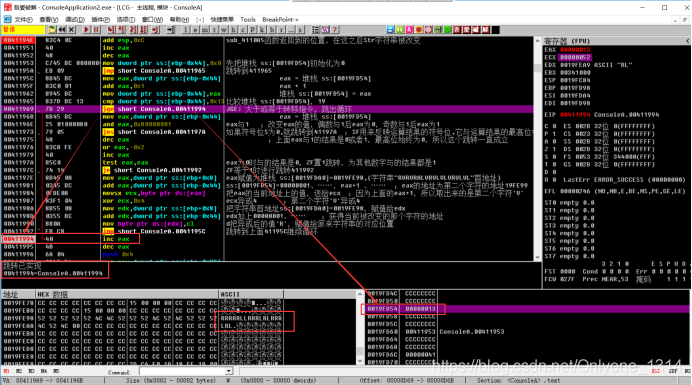692x385 pixels.
Task: Click the black square toolbar icon
Action: click(x=495, y=30)
